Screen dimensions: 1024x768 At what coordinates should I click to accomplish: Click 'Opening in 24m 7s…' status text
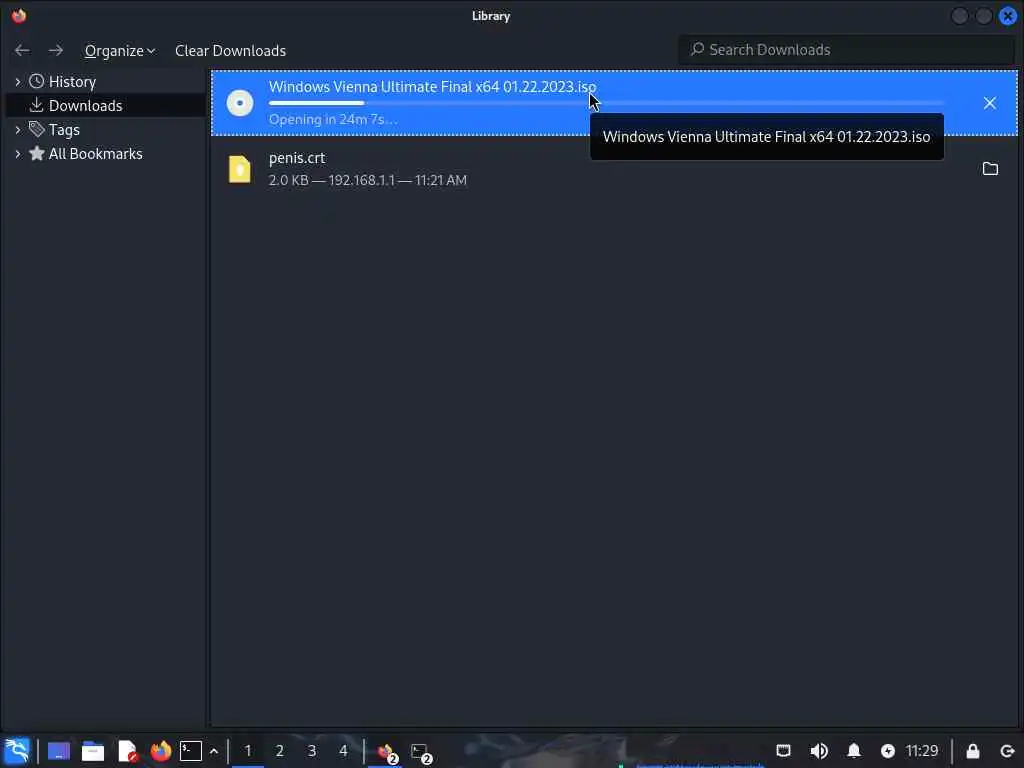click(x=333, y=120)
